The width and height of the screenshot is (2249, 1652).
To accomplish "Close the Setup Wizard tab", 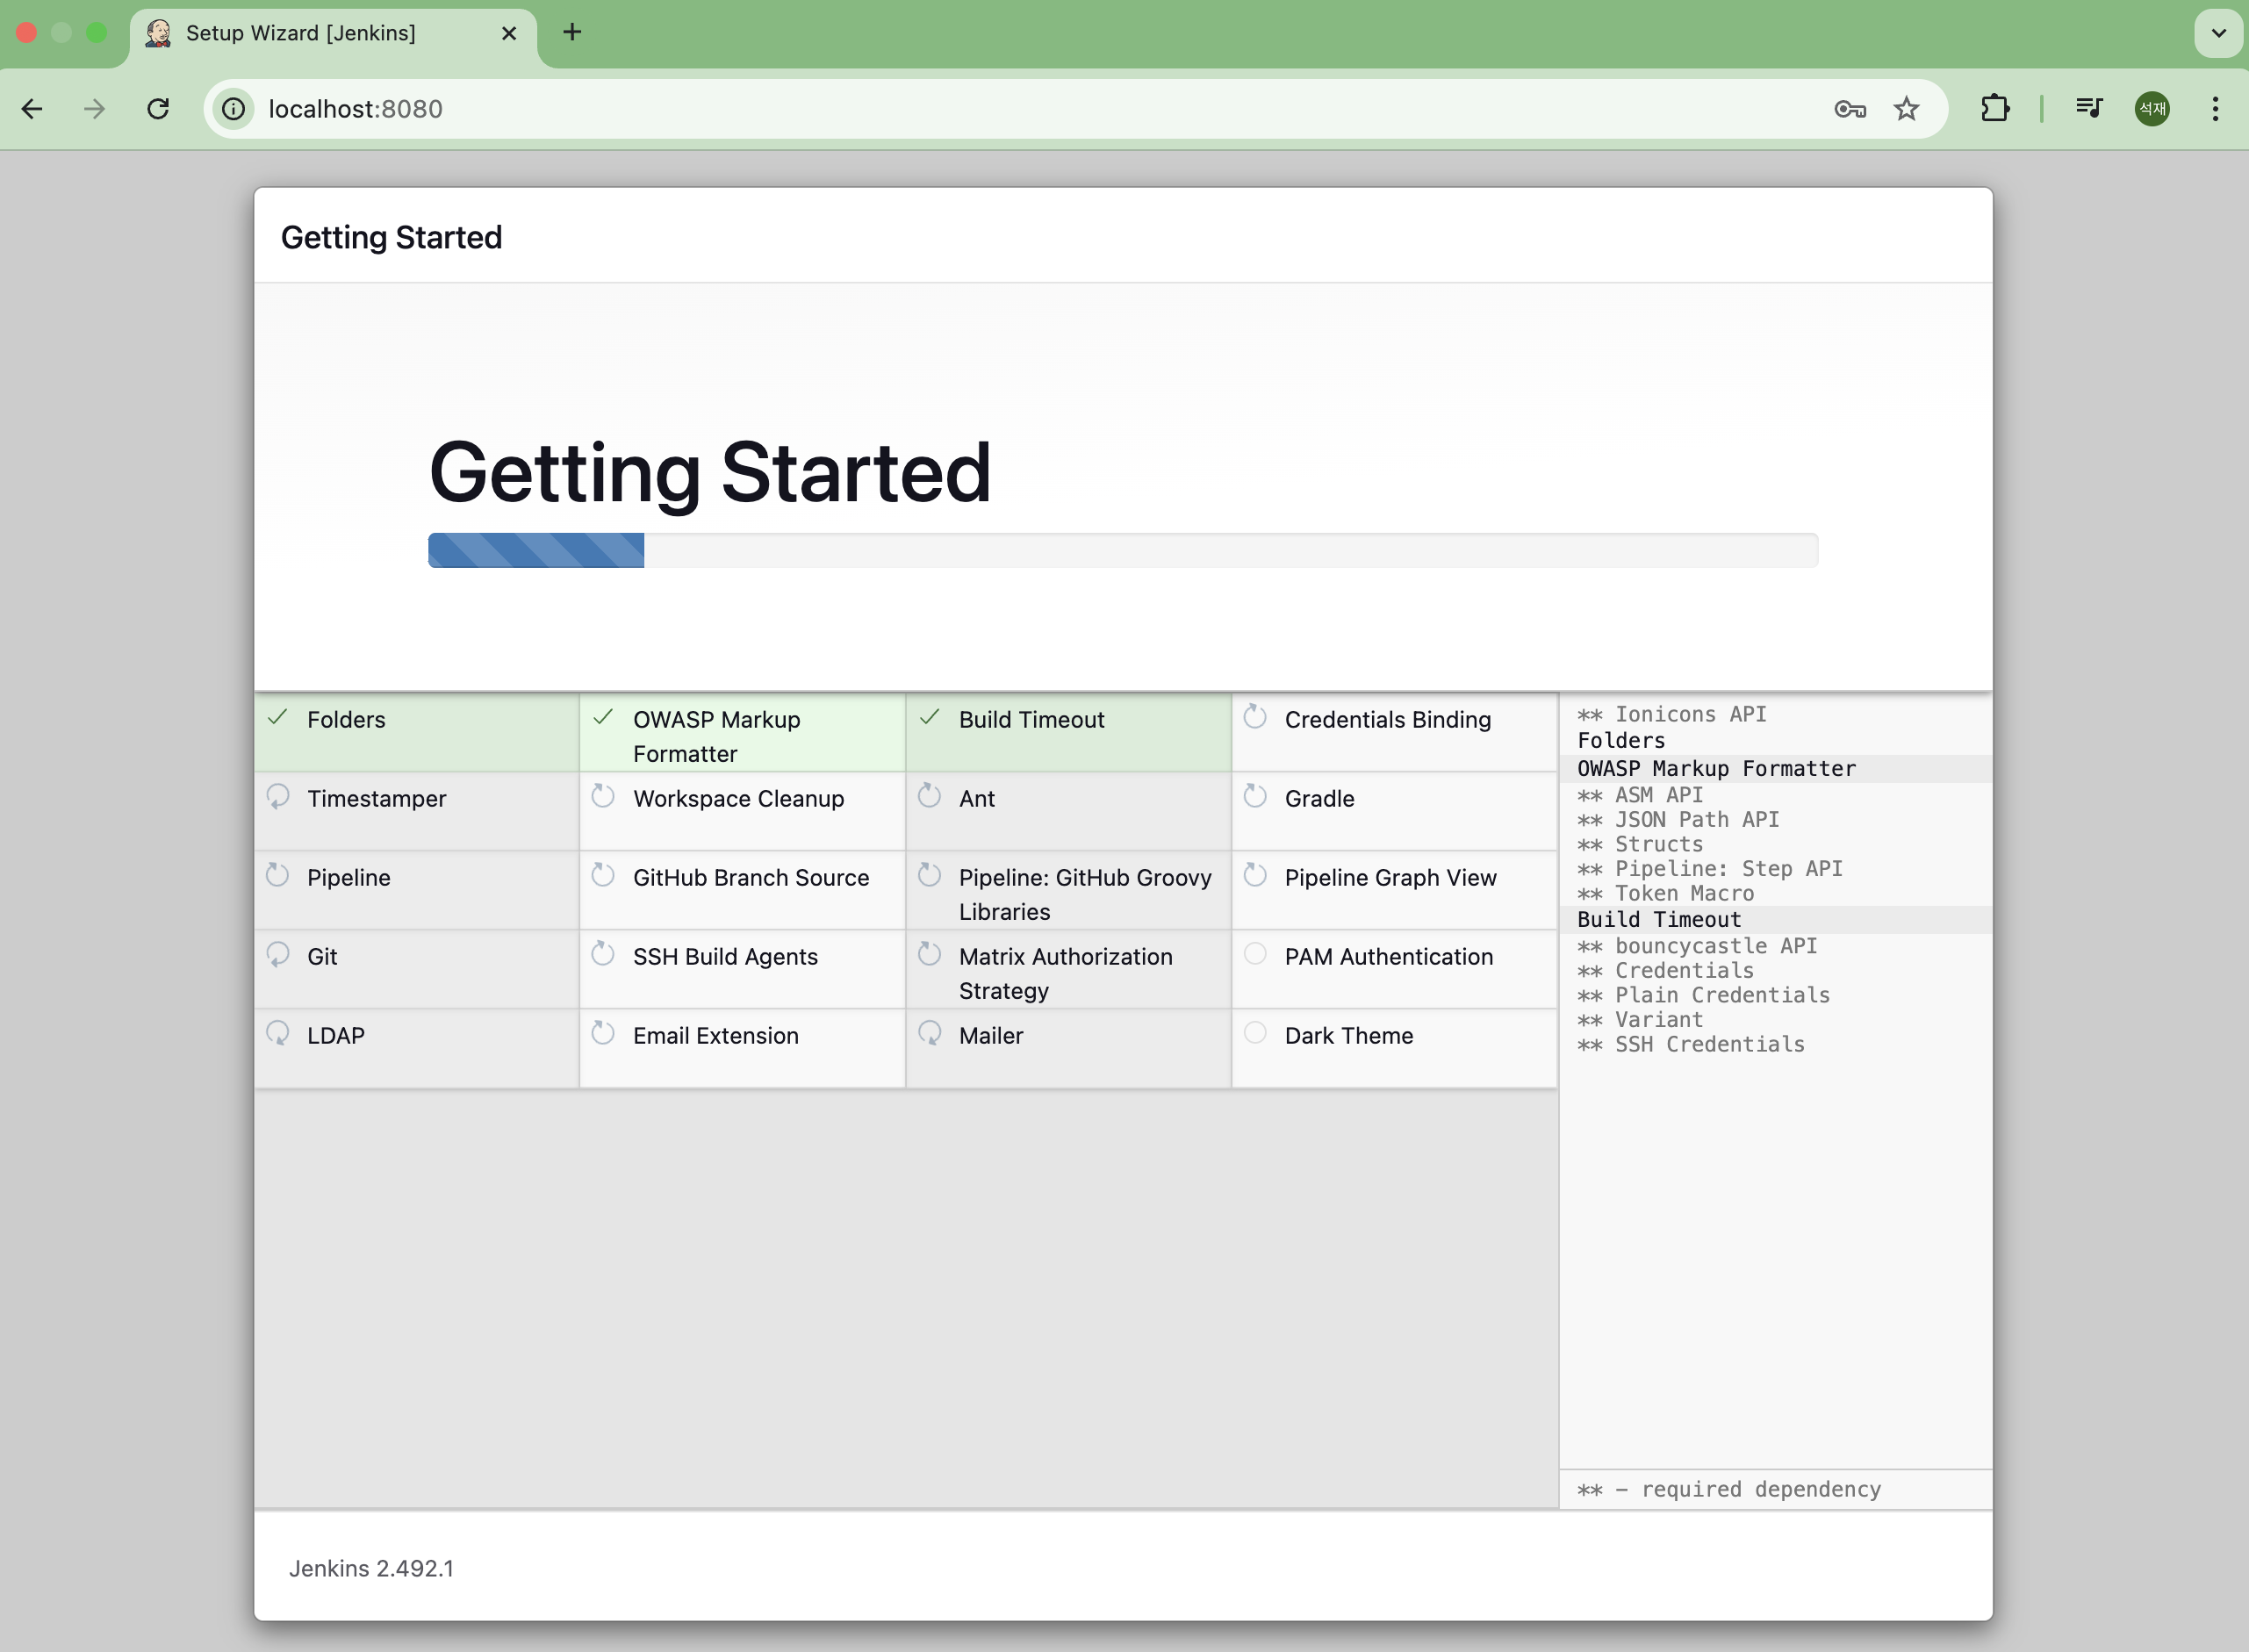I will click(509, 33).
